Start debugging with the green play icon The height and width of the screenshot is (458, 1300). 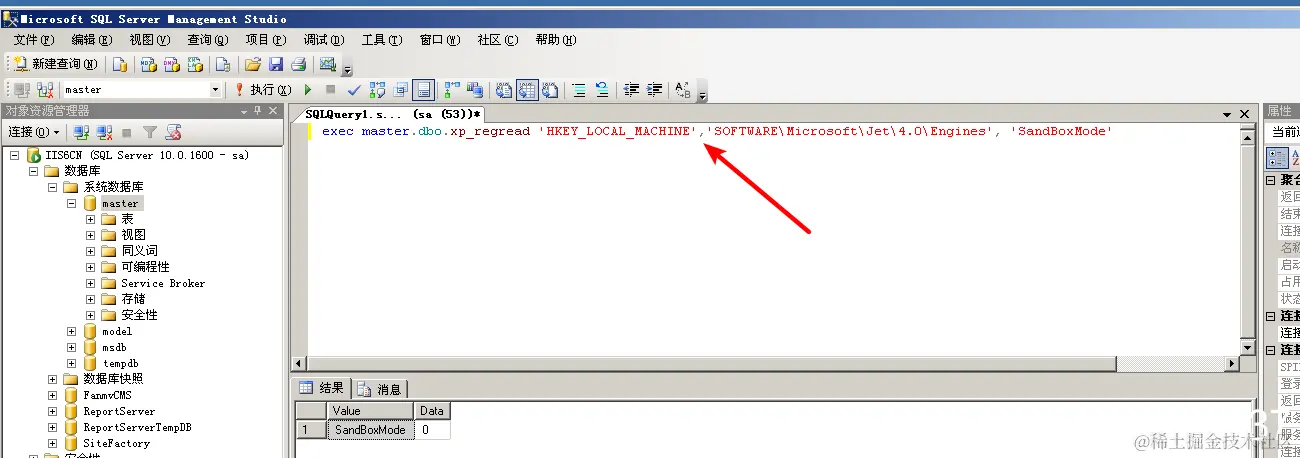(308, 90)
